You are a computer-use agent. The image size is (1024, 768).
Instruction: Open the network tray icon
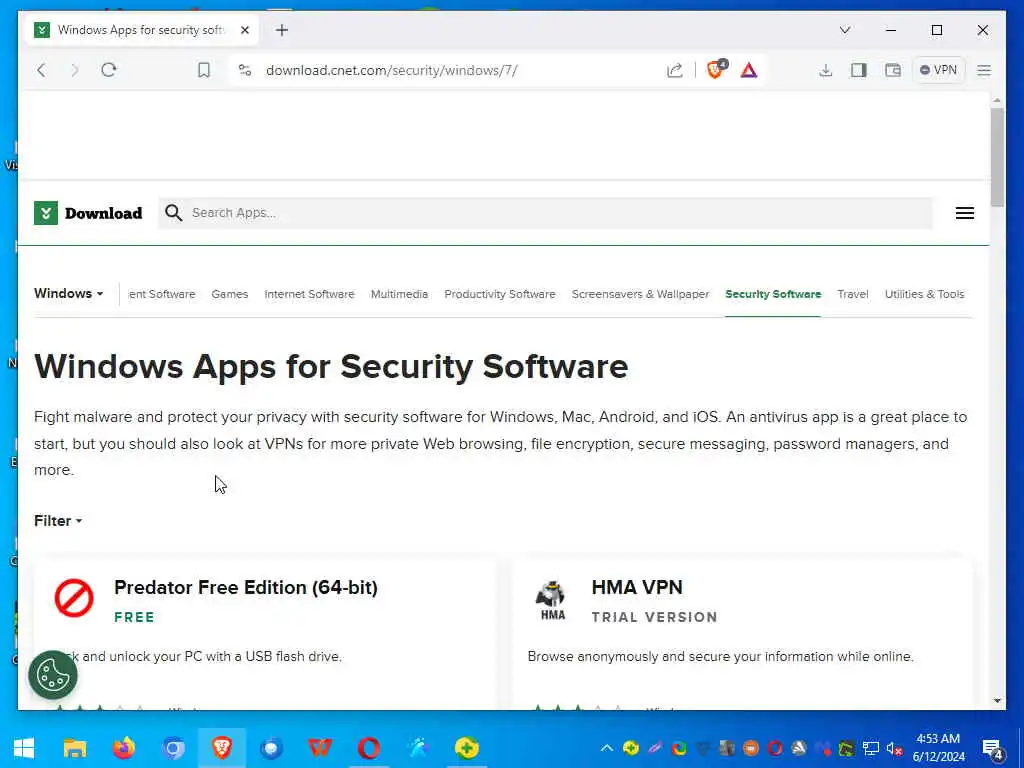(871, 748)
